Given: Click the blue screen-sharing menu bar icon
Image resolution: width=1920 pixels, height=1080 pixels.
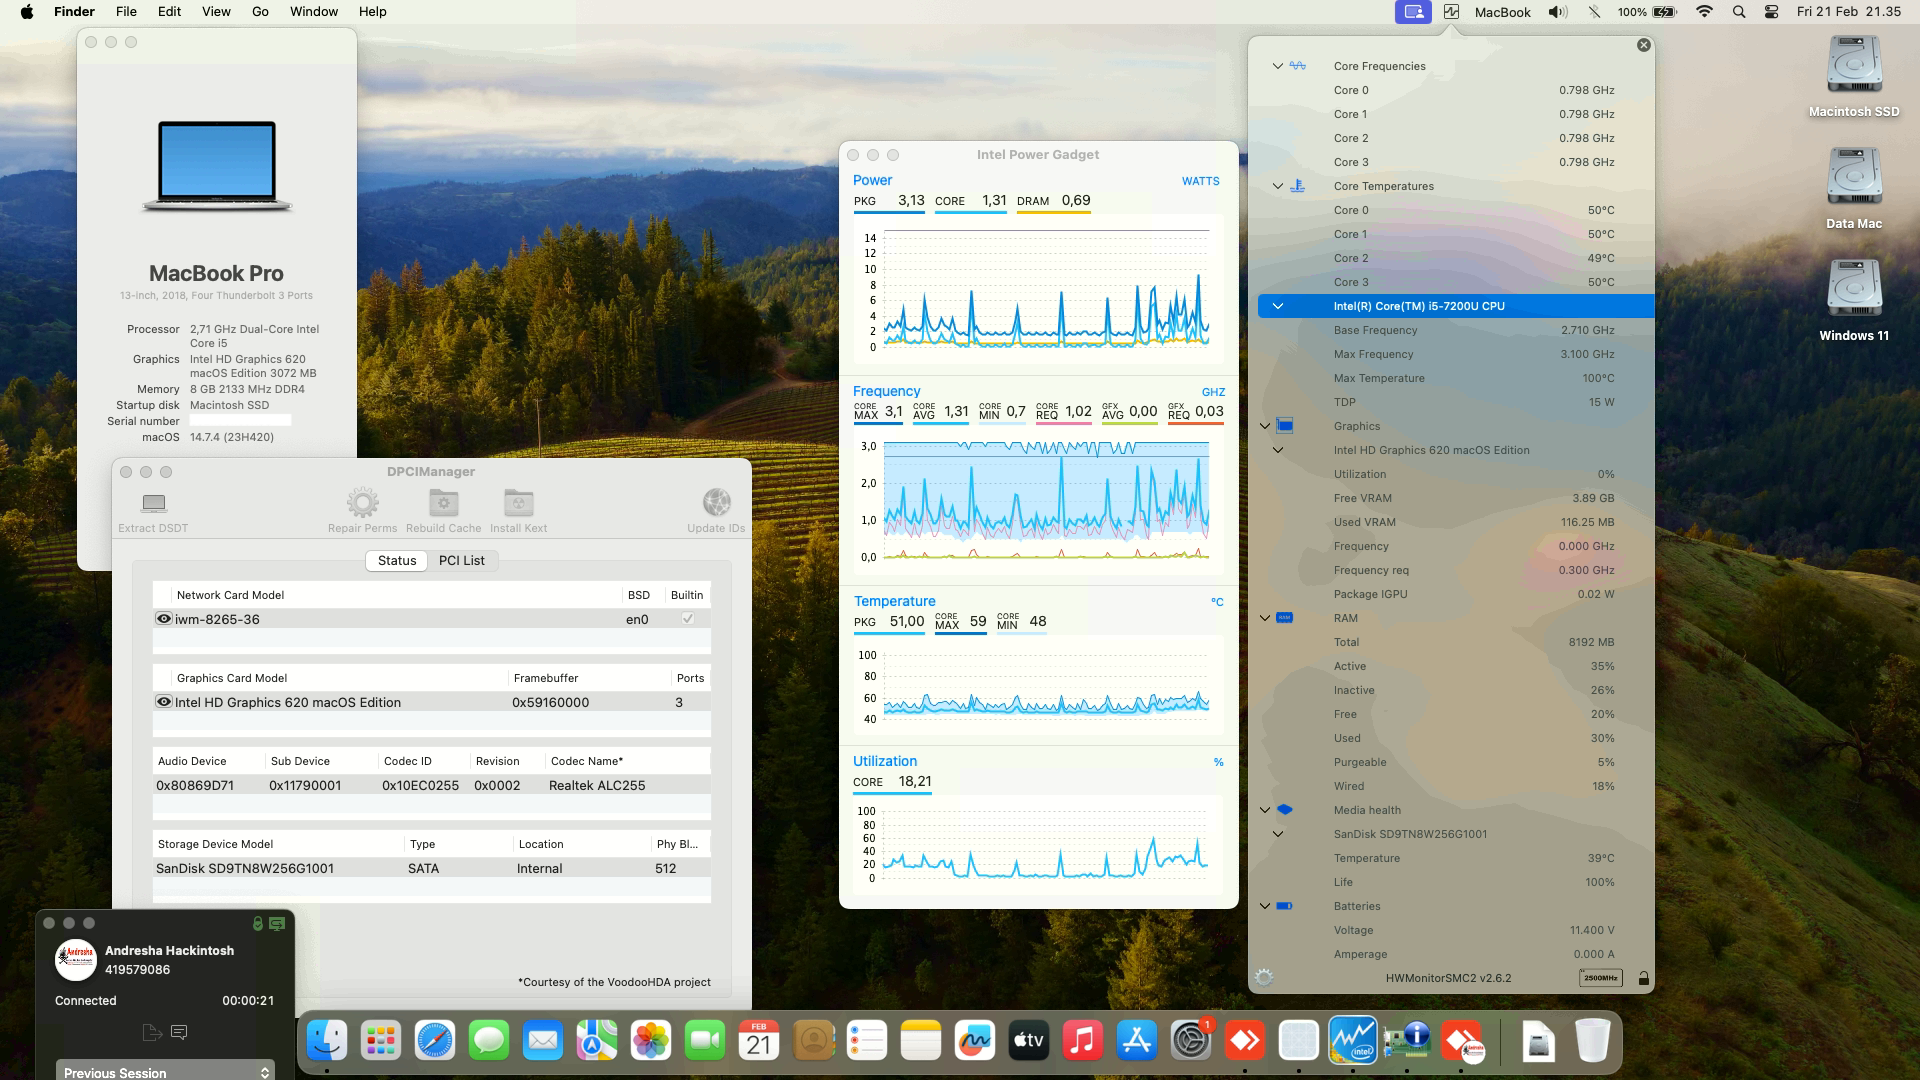Looking at the screenshot, I should (1413, 12).
